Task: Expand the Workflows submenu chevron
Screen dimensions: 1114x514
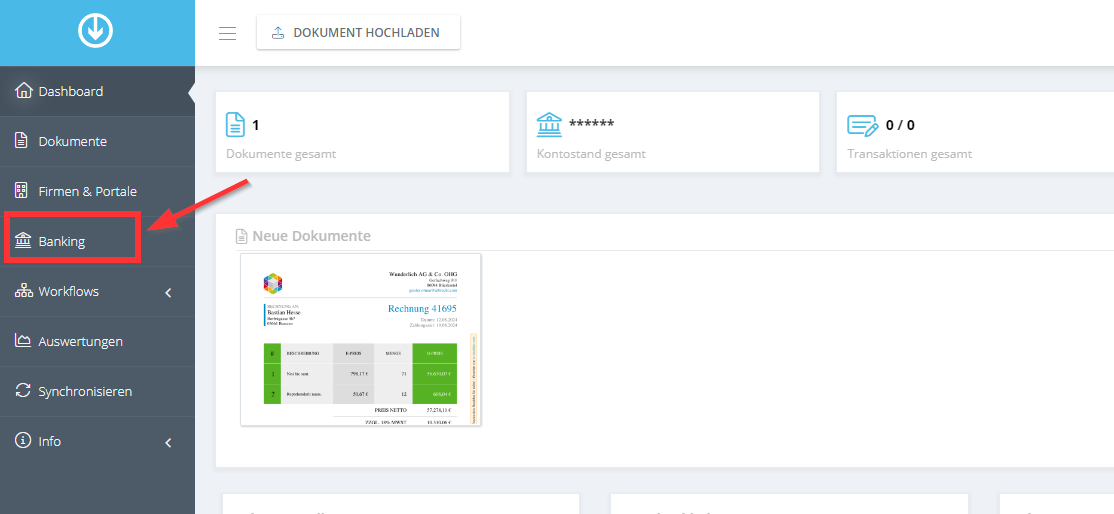Action: click(x=168, y=292)
